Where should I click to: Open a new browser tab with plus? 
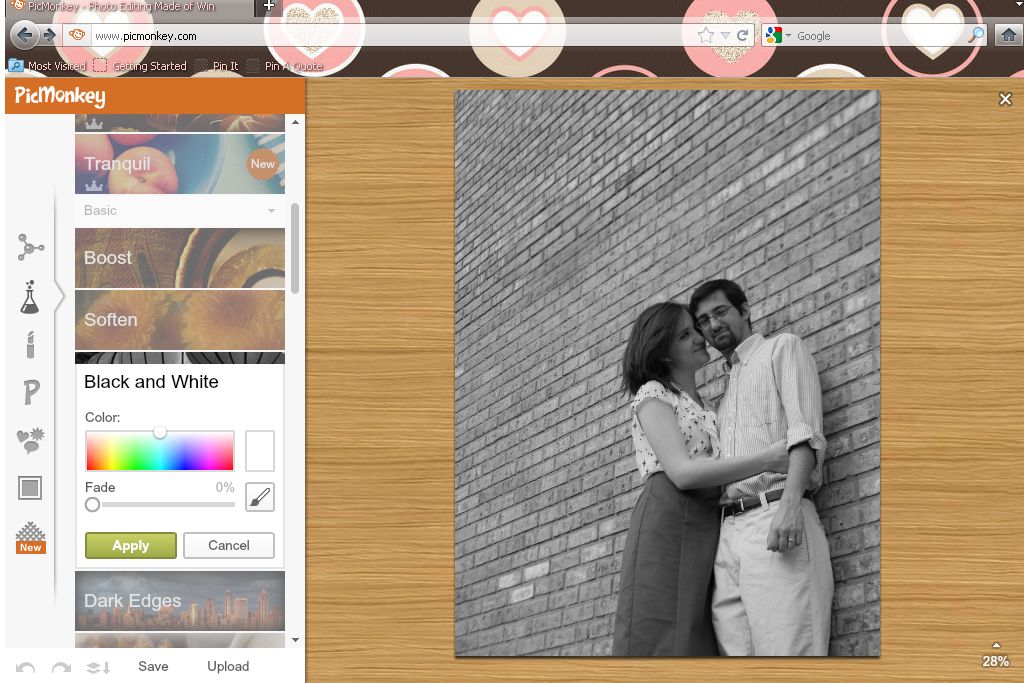[x=268, y=7]
